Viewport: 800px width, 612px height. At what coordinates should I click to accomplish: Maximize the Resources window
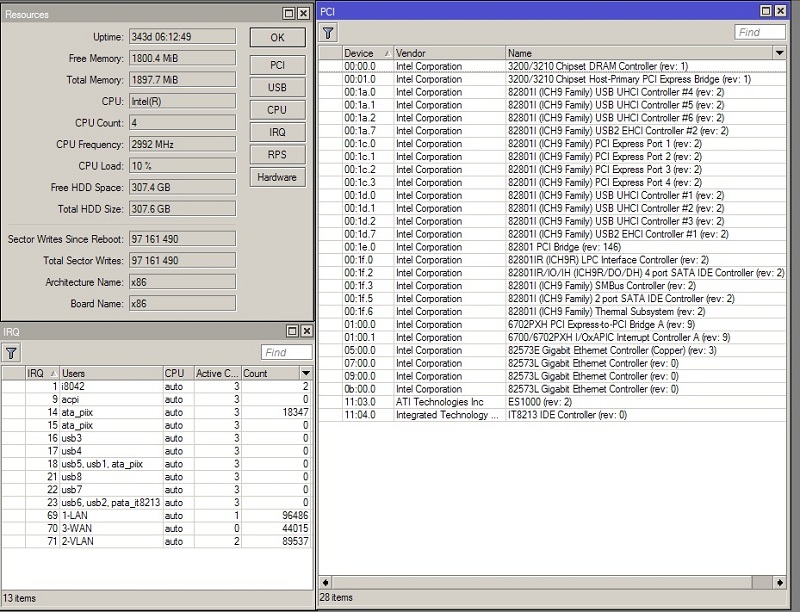289,13
